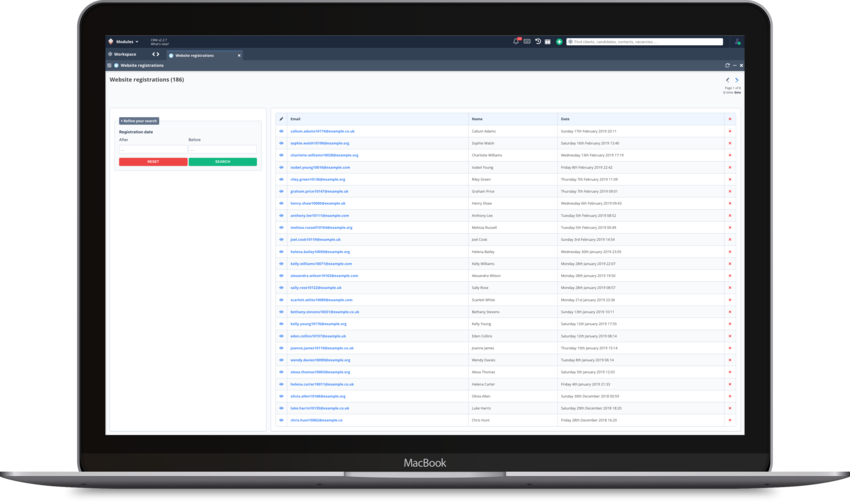Open email link graham.price10147@example.uk
Image resolution: width=850 pixels, height=503 pixels.
319,191
